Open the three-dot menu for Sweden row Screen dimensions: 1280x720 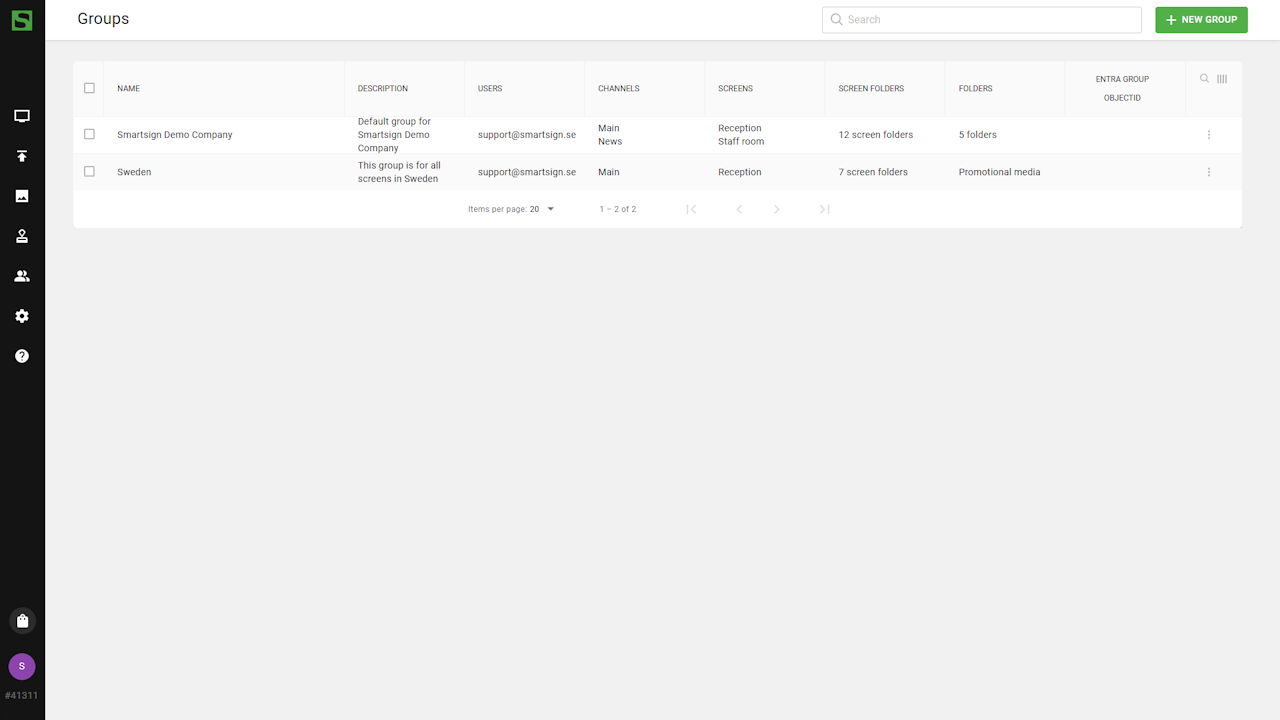click(1209, 172)
